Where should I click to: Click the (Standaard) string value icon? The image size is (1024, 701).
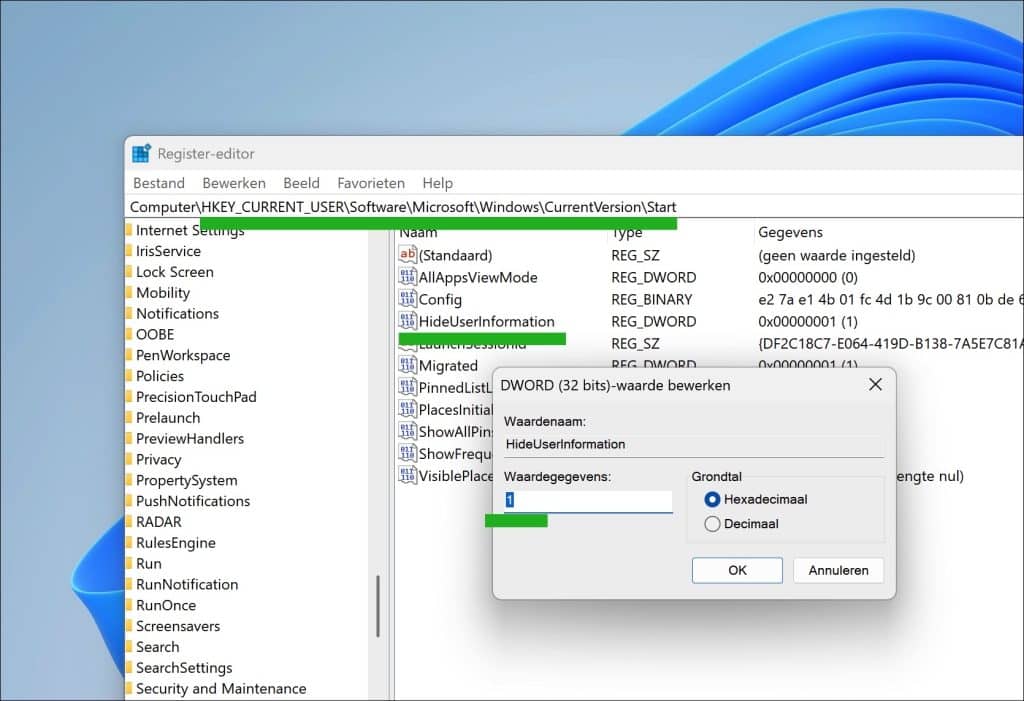408,254
